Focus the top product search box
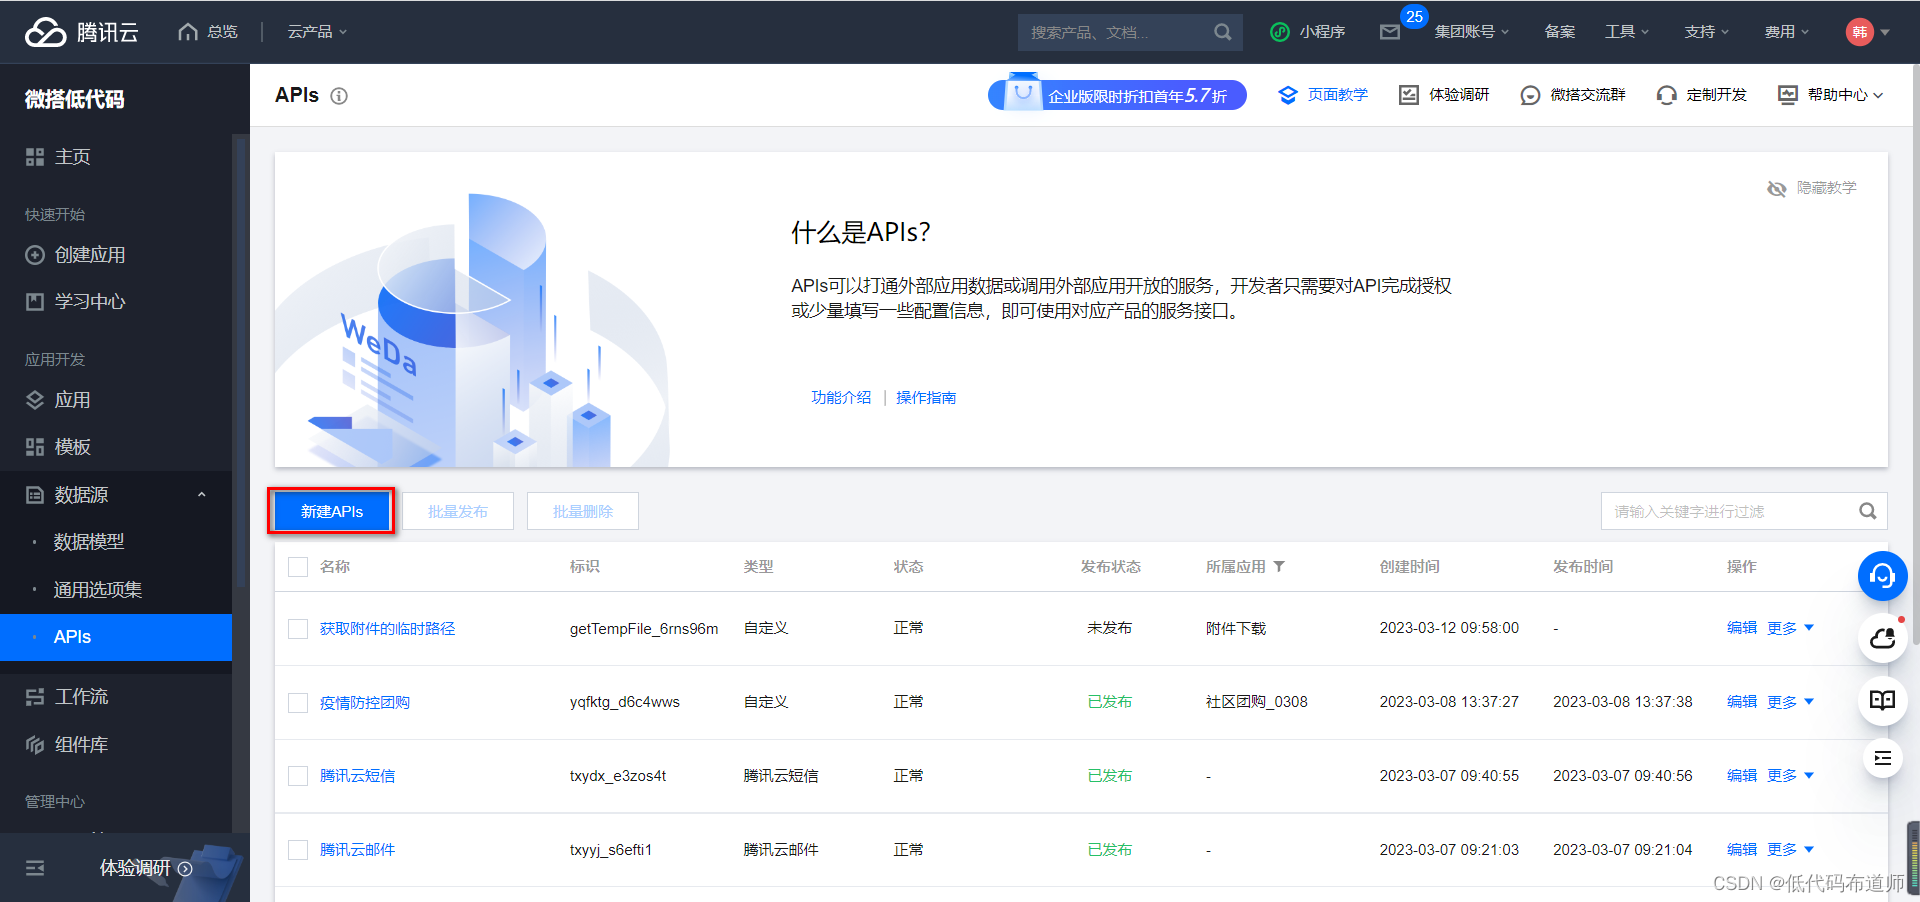Image resolution: width=1920 pixels, height=902 pixels. pyautogui.click(x=1130, y=32)
